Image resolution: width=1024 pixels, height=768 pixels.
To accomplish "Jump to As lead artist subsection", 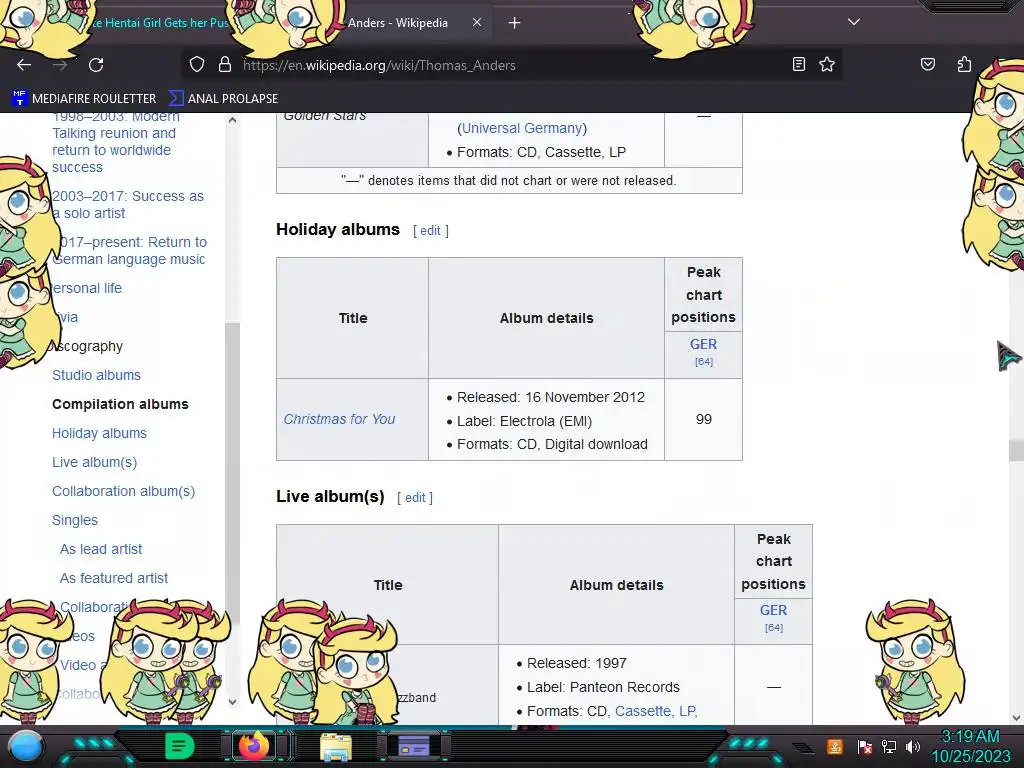I will [x=101, y=549].
